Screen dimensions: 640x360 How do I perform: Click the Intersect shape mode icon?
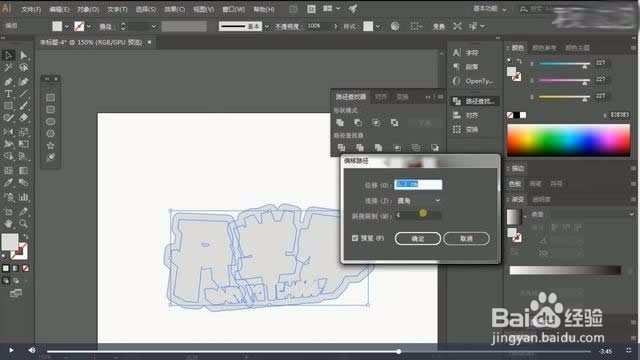pyautogui.click(x=376, y=122)
